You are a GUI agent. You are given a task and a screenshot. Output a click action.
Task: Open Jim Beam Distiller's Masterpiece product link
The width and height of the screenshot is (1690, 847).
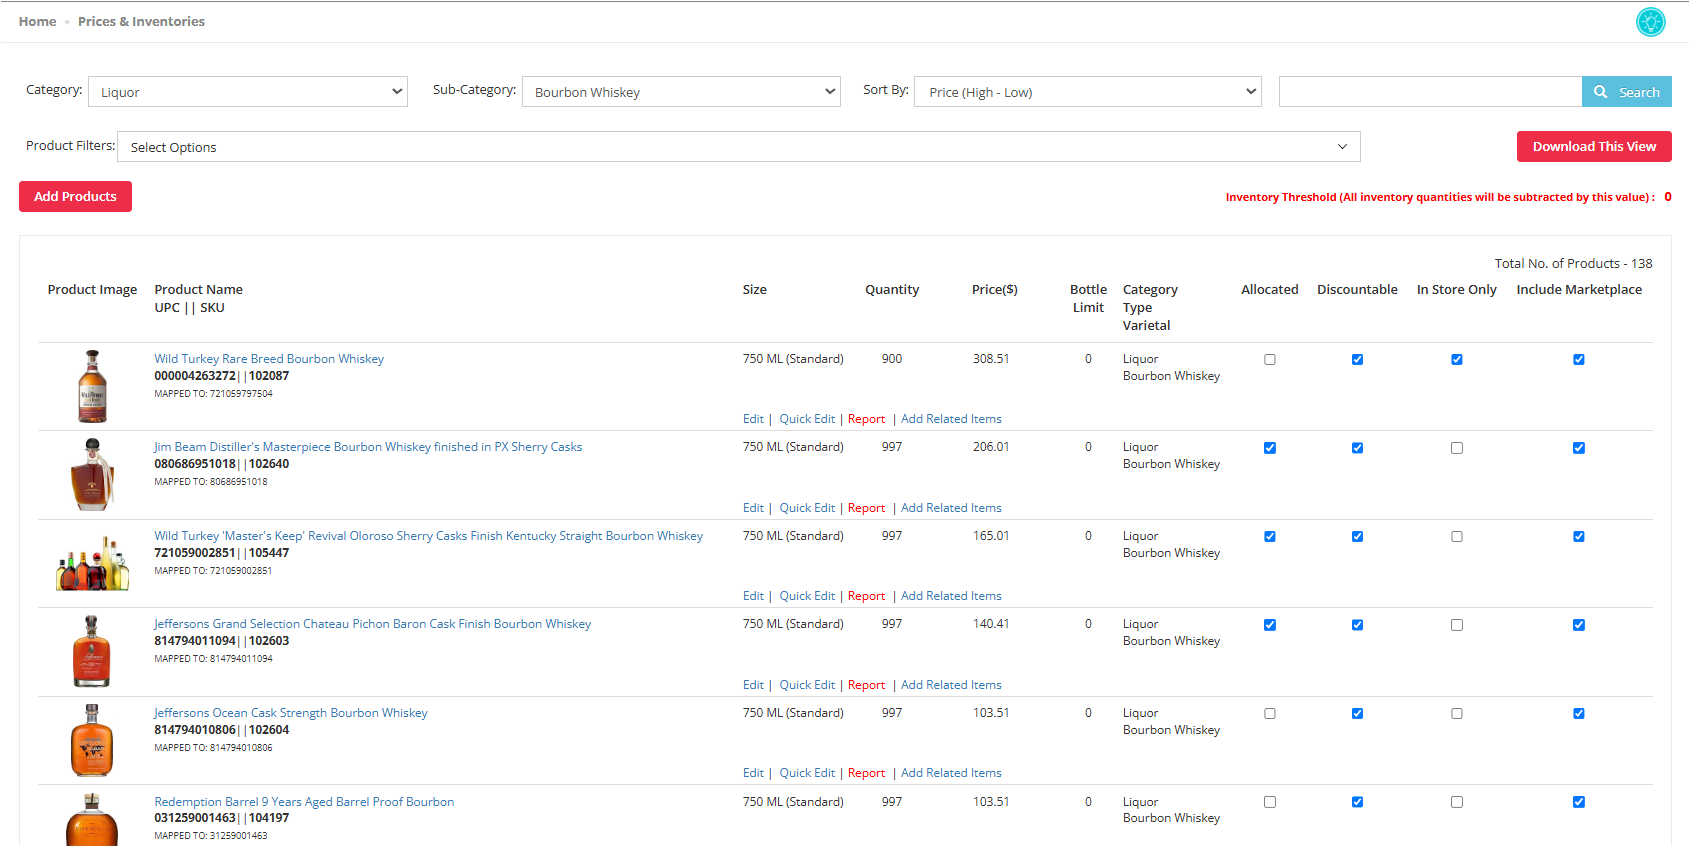(368, 447)
